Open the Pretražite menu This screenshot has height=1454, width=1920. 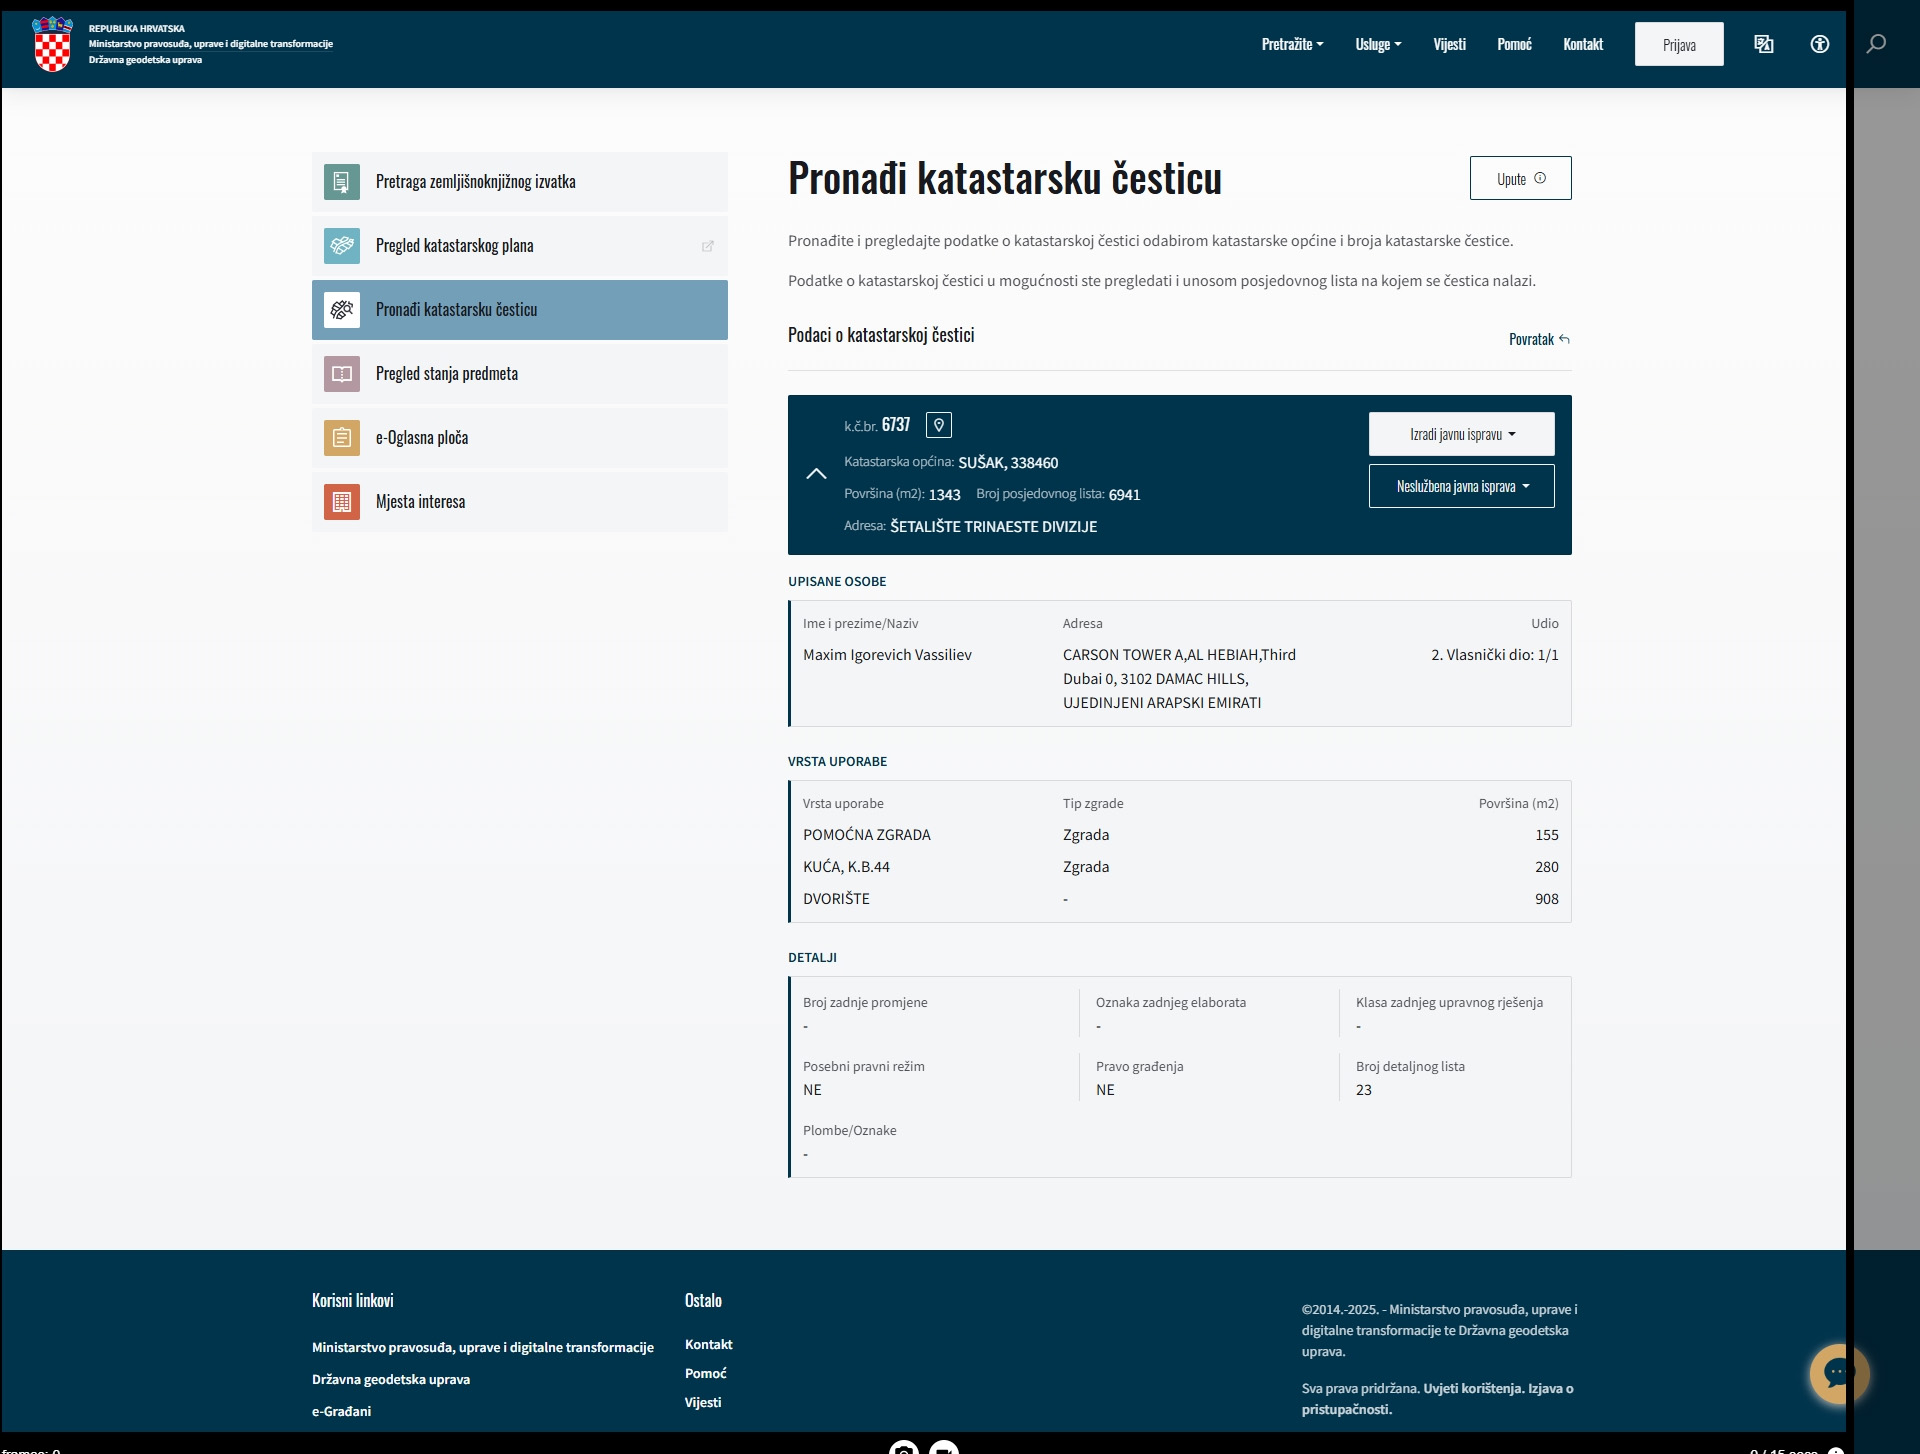[x=1292, y=44]
